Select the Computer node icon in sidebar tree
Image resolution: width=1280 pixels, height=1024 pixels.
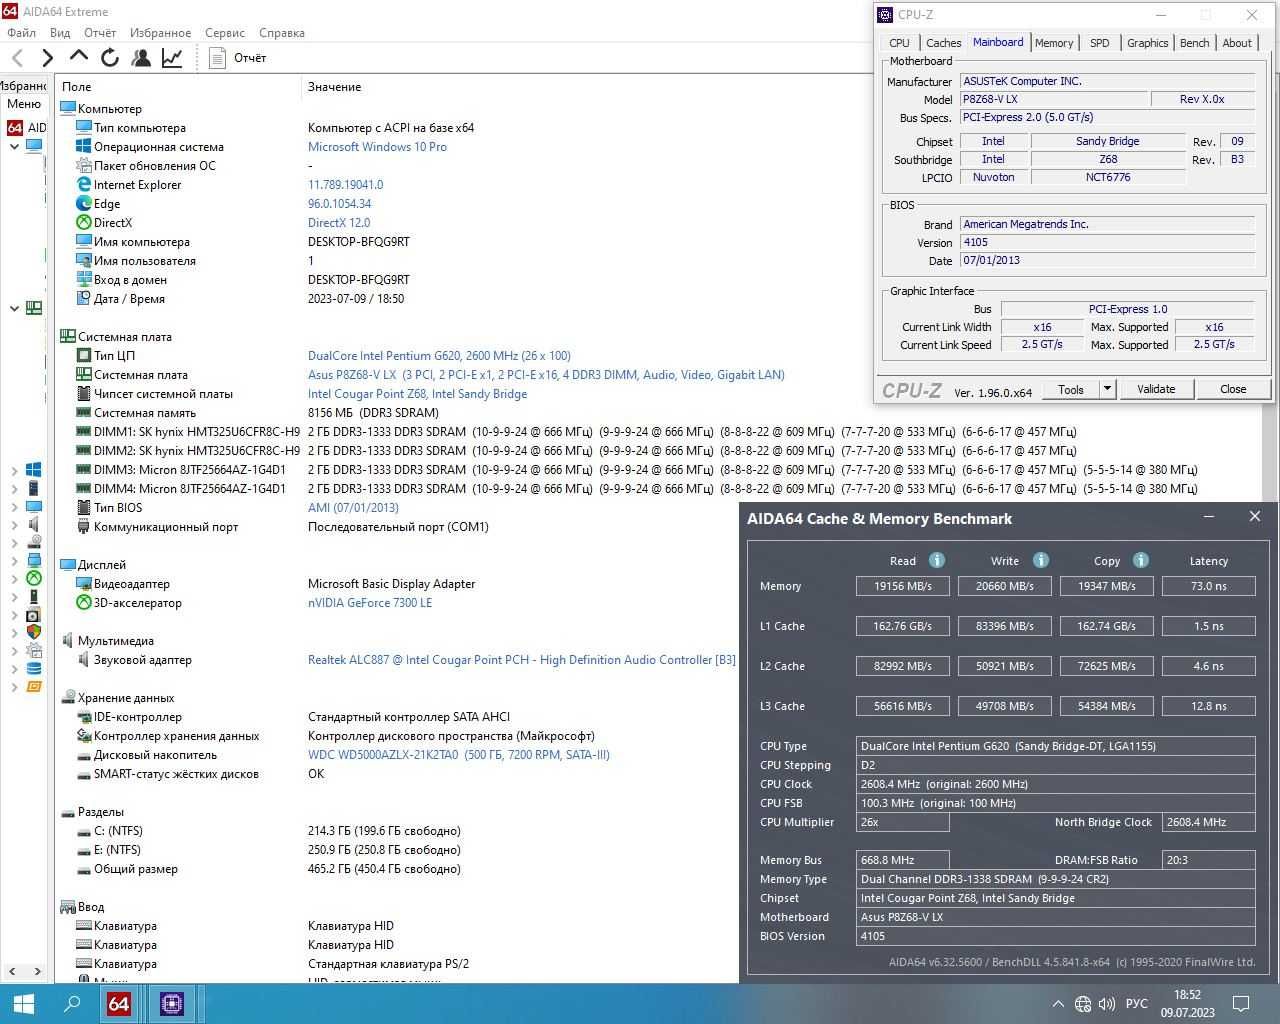click(x=34, y=146)
